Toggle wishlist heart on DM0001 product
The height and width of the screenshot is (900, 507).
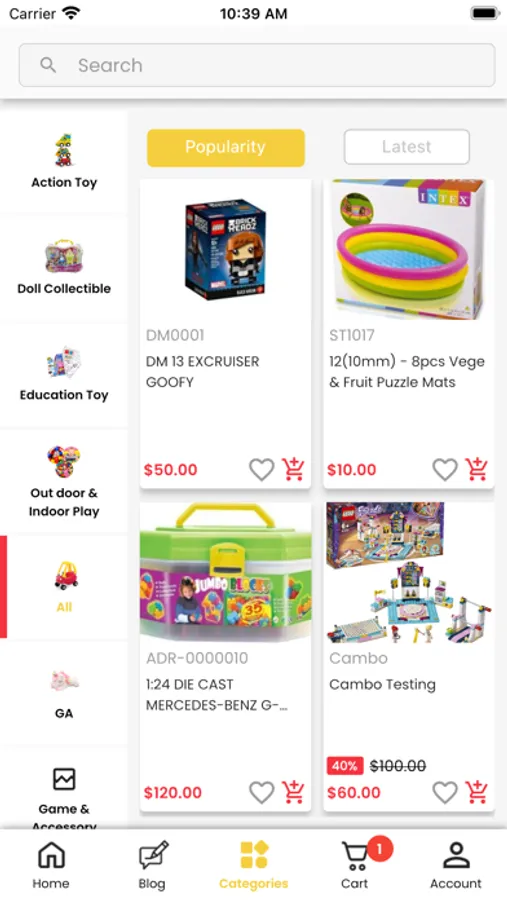point(261,470)
